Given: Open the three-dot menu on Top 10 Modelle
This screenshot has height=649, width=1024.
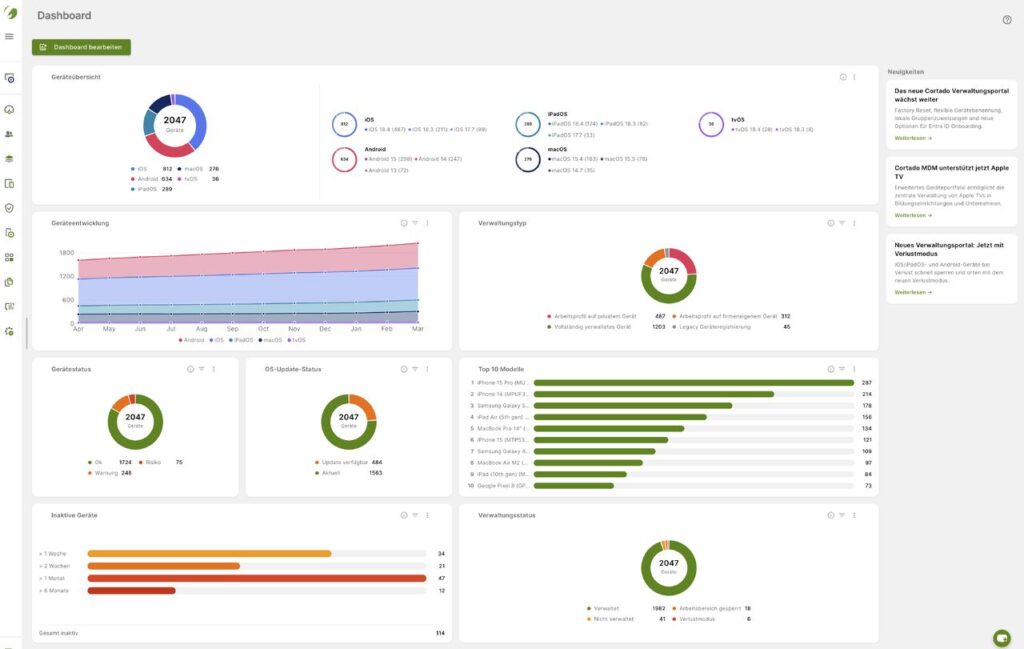Looking at the screenshot, I should (x=854, y=369).
